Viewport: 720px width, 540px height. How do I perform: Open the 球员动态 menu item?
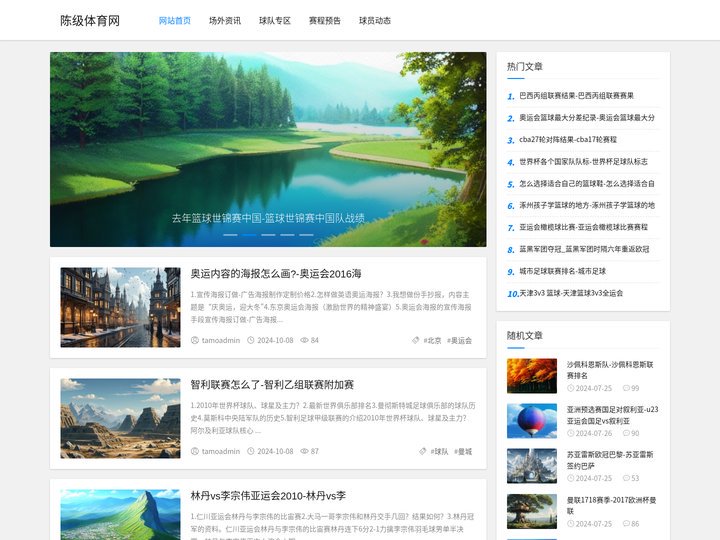[375, 21]
